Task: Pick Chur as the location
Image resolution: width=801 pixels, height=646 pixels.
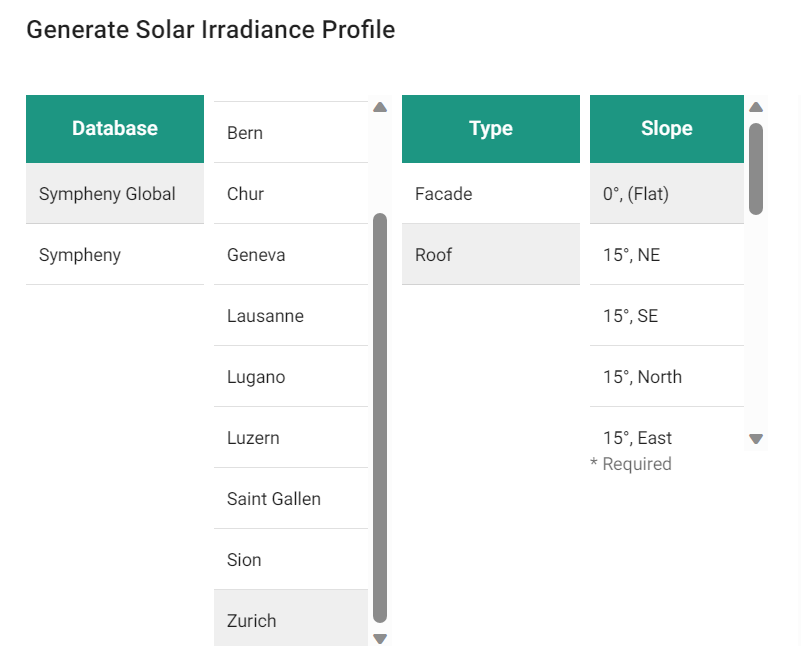Action: pyautogui.click(x=290, y=194)
